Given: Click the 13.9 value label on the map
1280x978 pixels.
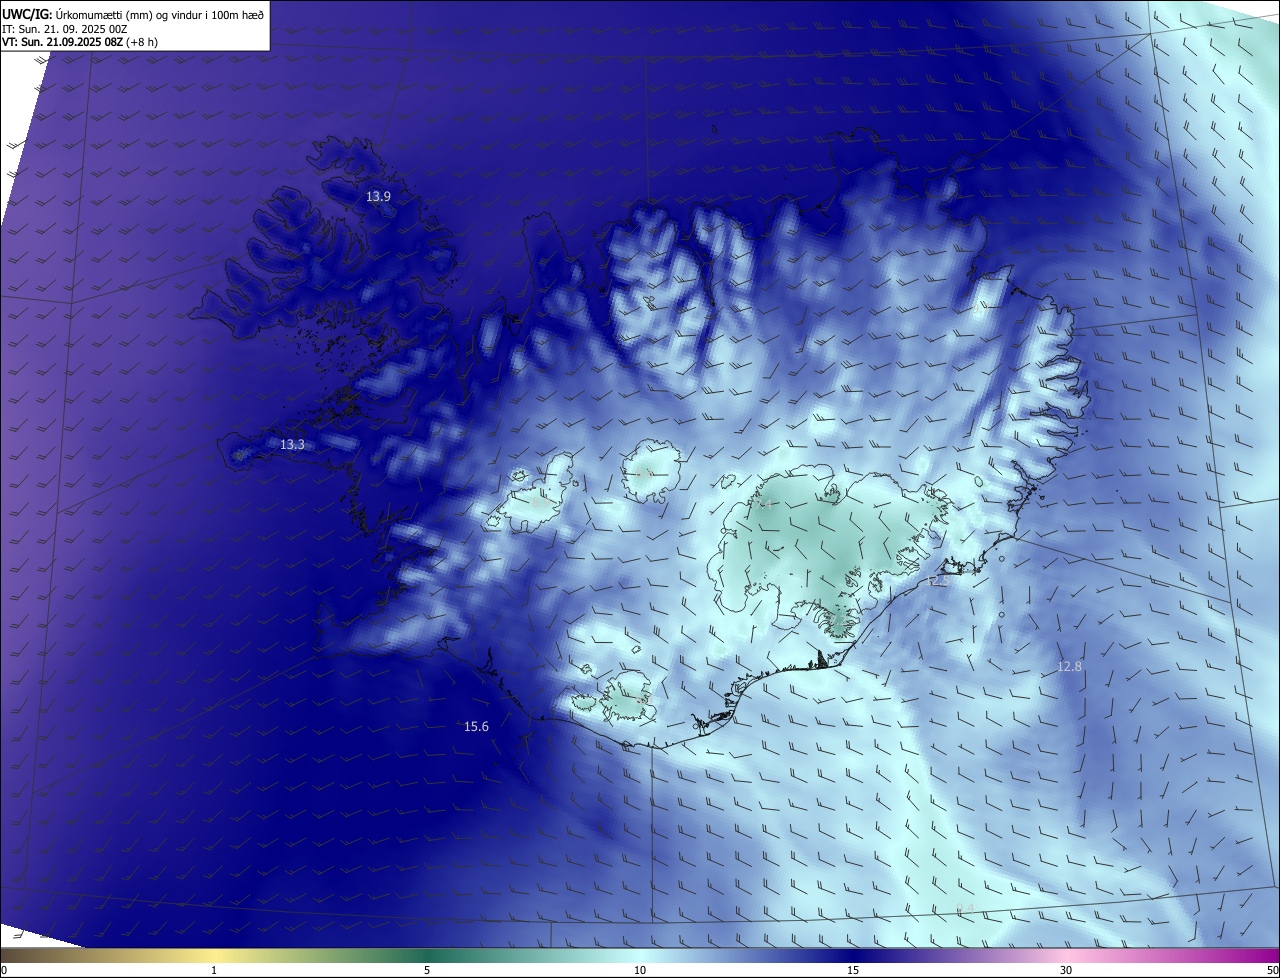Looking at the screenshot, I should (378, 197).
